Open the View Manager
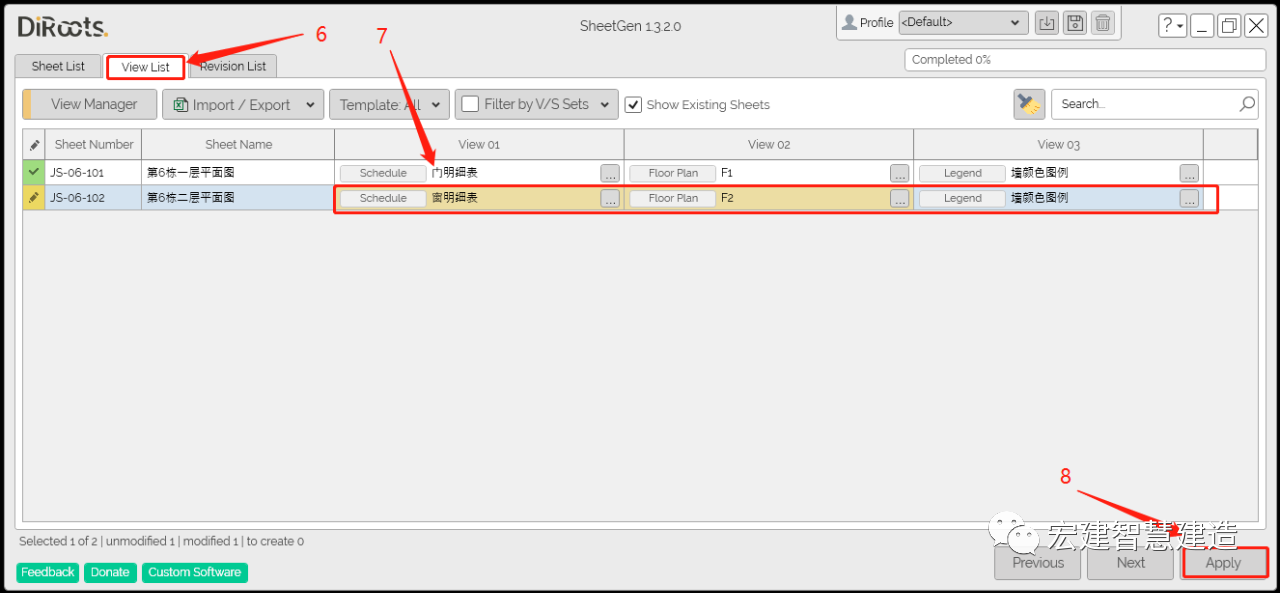Image resolution: width=1280 pixels, height=593 pixels. click(x=90, y=104)
